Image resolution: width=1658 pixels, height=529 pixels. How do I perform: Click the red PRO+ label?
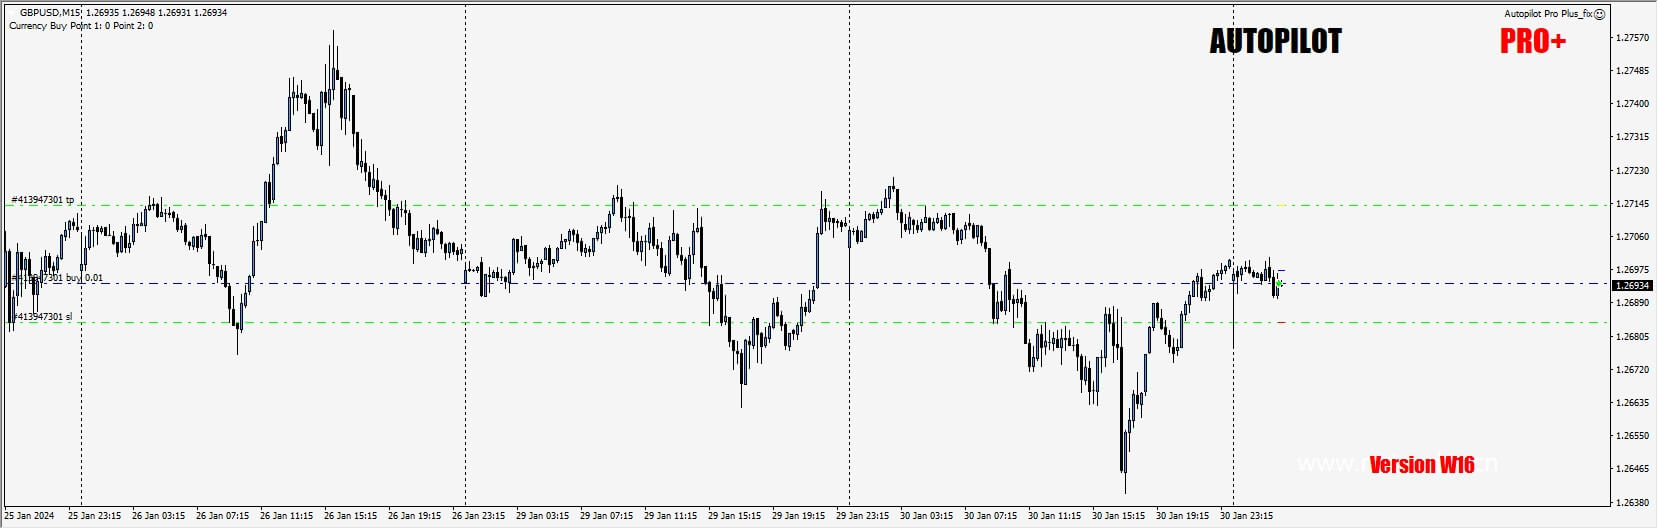(x=1533, y=41)
